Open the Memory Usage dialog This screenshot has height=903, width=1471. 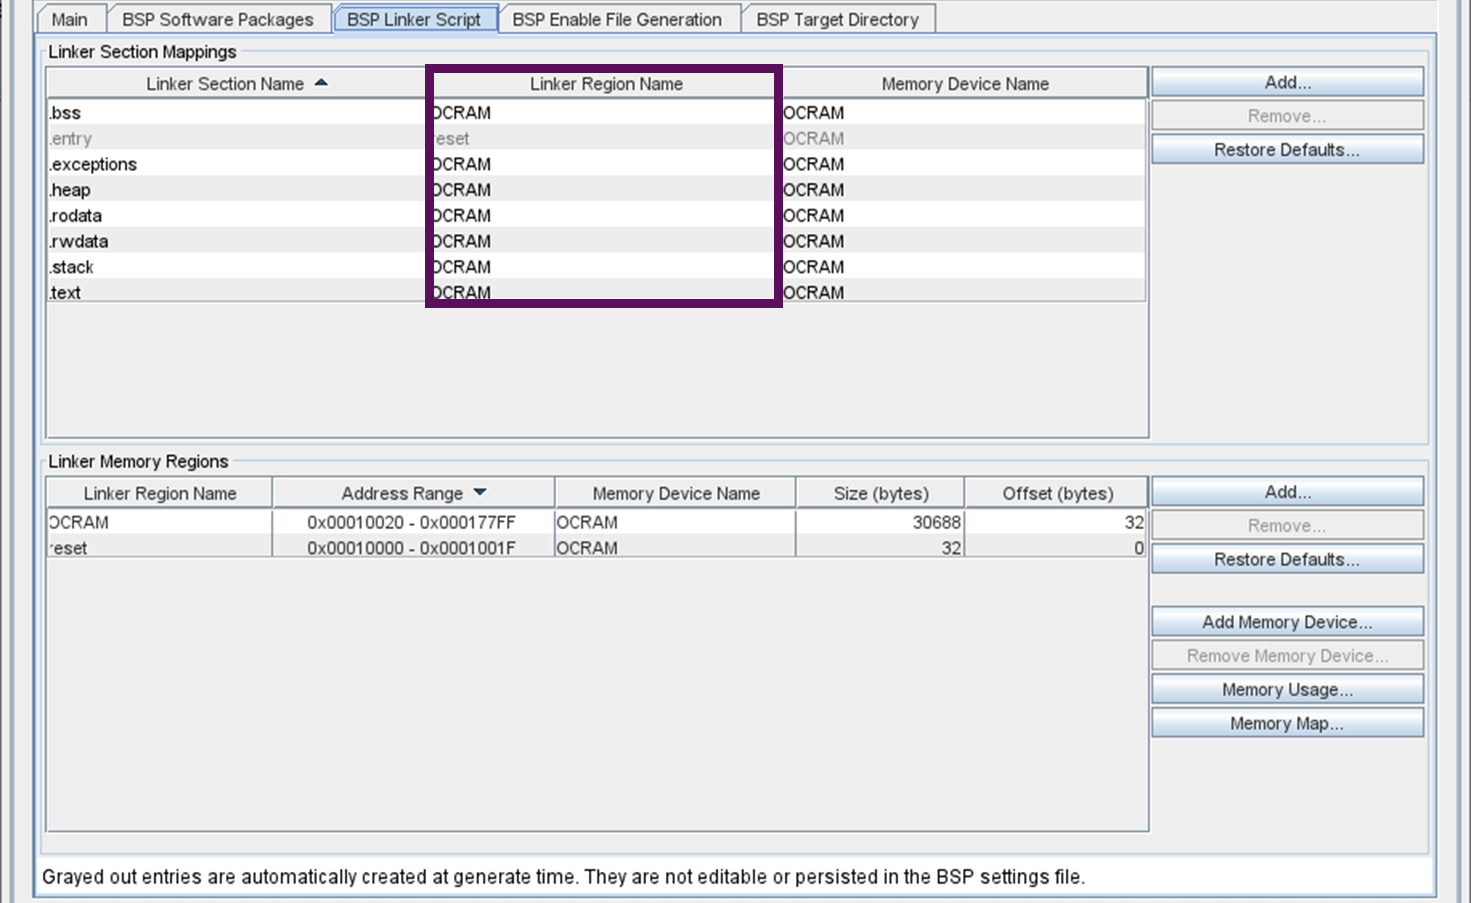[x=1287, y=689]
